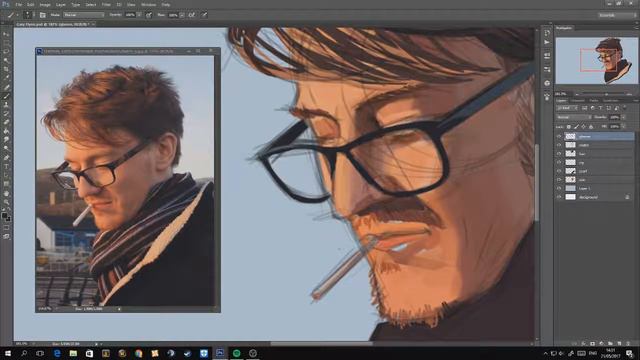The image size is (640, 360).
Task: Open the tool preset picker arrow
Action: coord(17,15)
